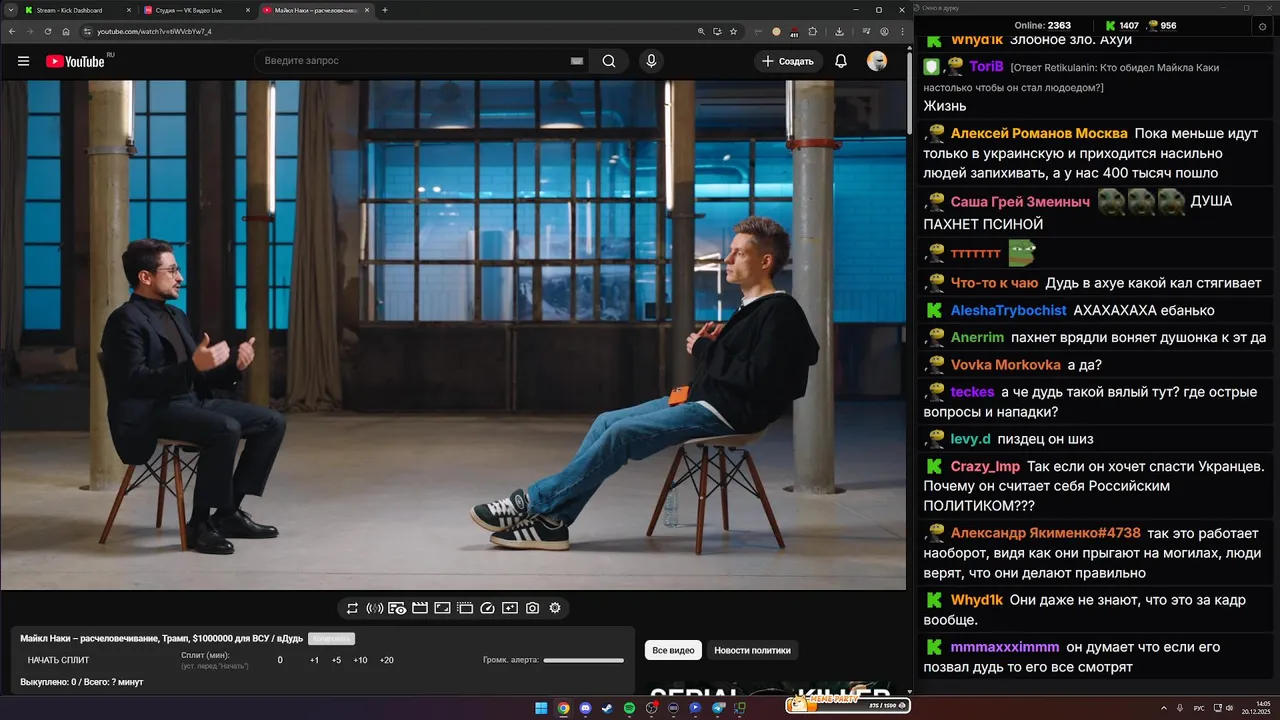Click the loop icon in player toolbar

352,608
